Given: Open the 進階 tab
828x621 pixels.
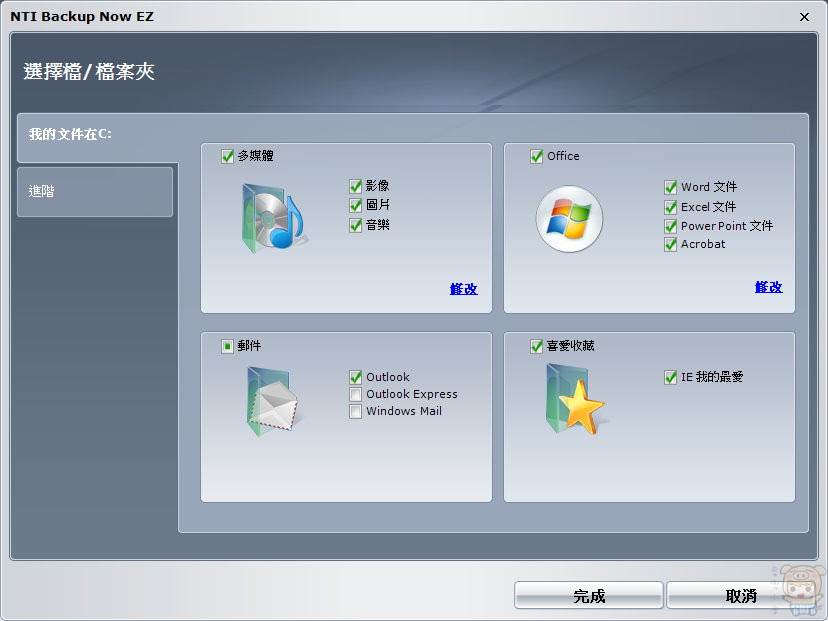Looking at the screenshot, I should pyautogui.click(x=95, y=192).
